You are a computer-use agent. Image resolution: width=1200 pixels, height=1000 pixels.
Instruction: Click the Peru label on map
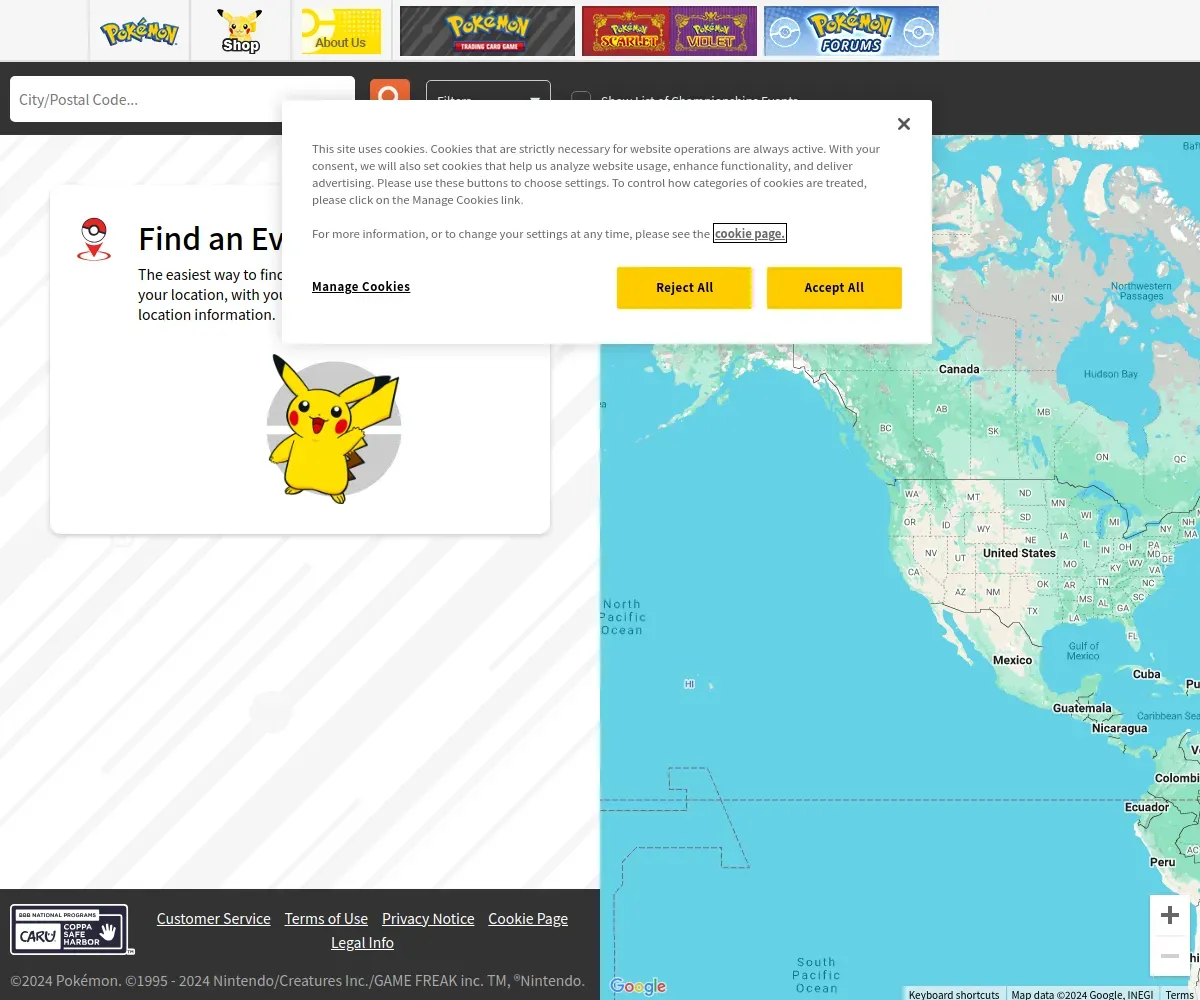pos(1163,862)
